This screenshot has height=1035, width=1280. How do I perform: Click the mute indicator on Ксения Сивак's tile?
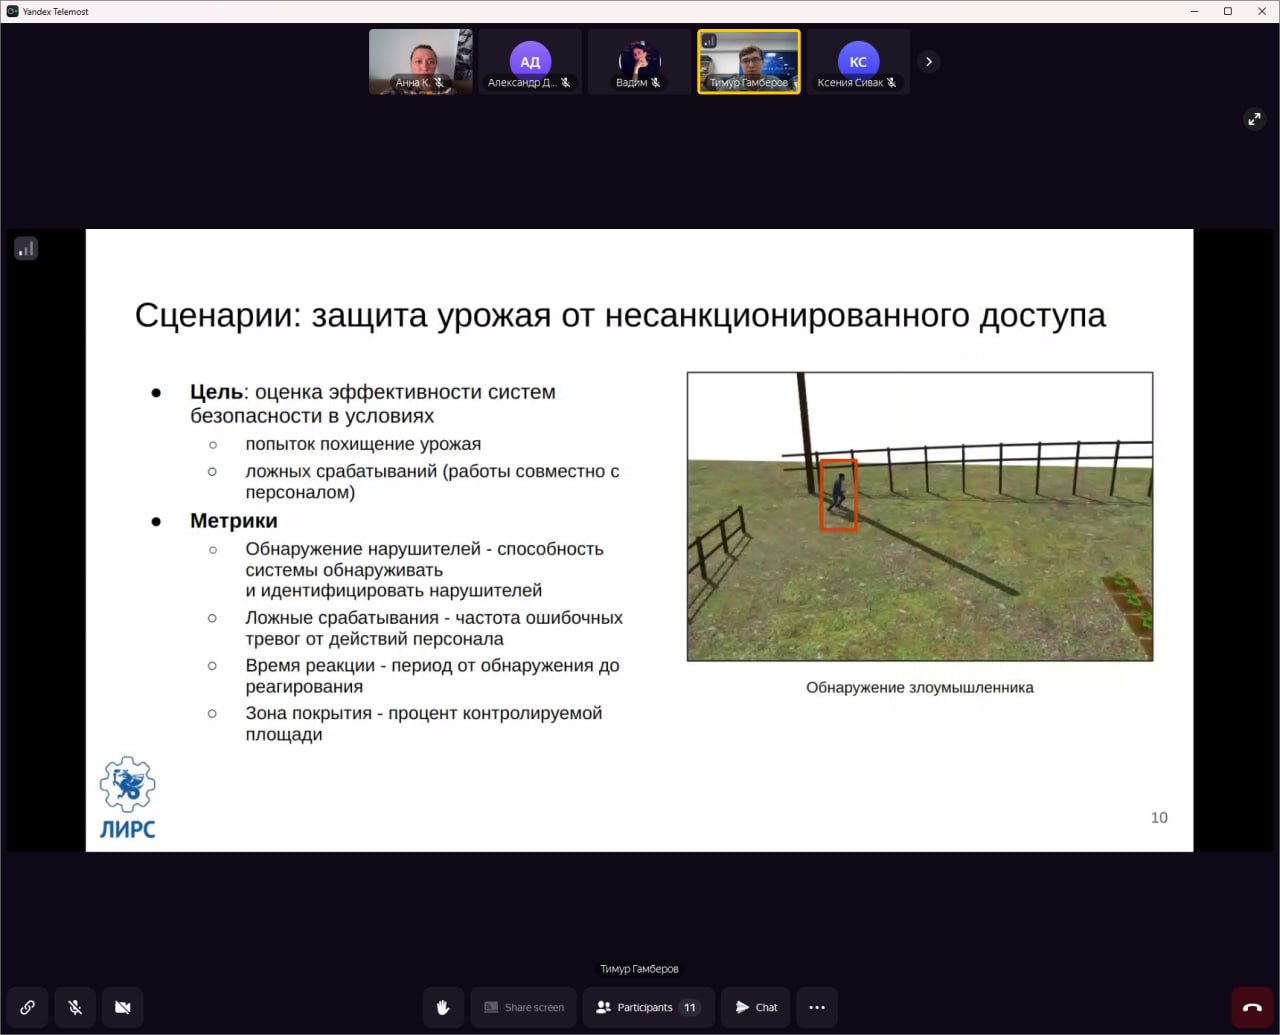[893, 83]
